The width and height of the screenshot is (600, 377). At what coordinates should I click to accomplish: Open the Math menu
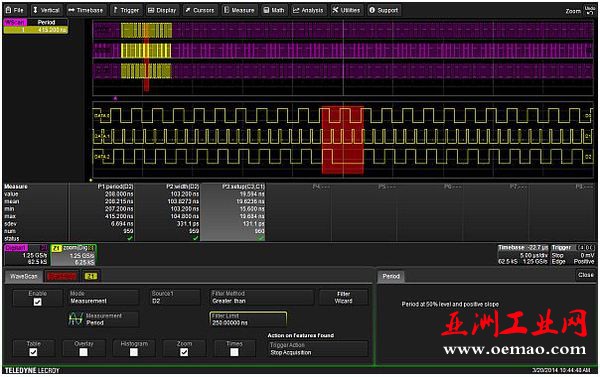[x=274, y=10]
